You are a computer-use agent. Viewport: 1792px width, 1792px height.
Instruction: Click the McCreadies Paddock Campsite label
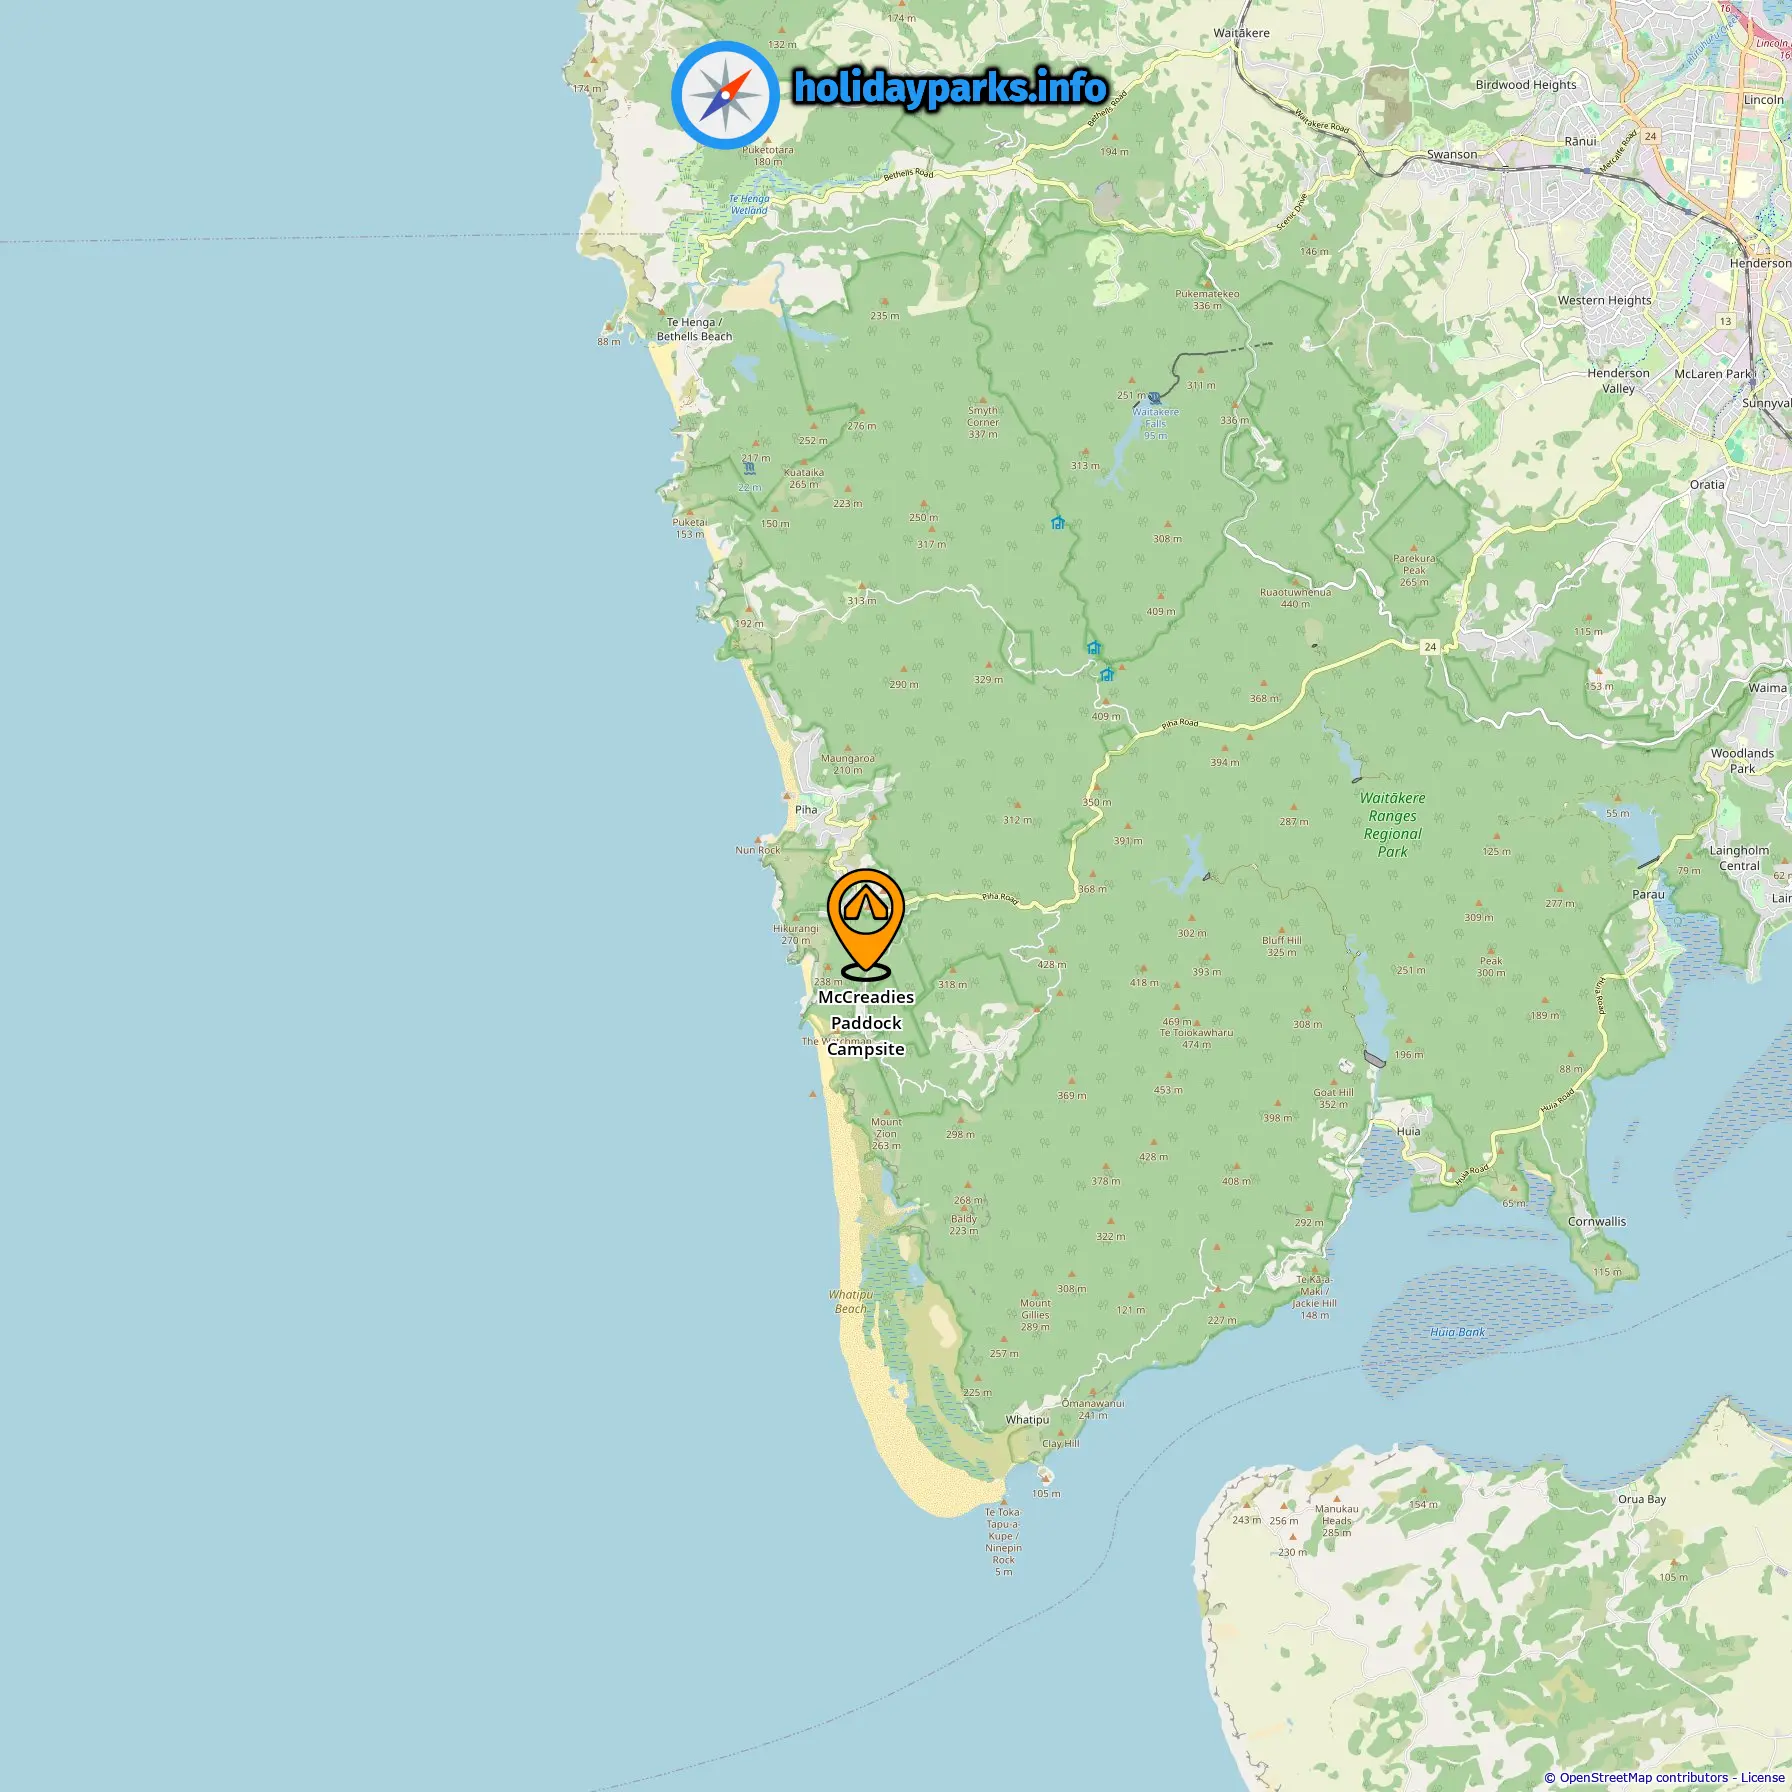[x=866, y=1023]
